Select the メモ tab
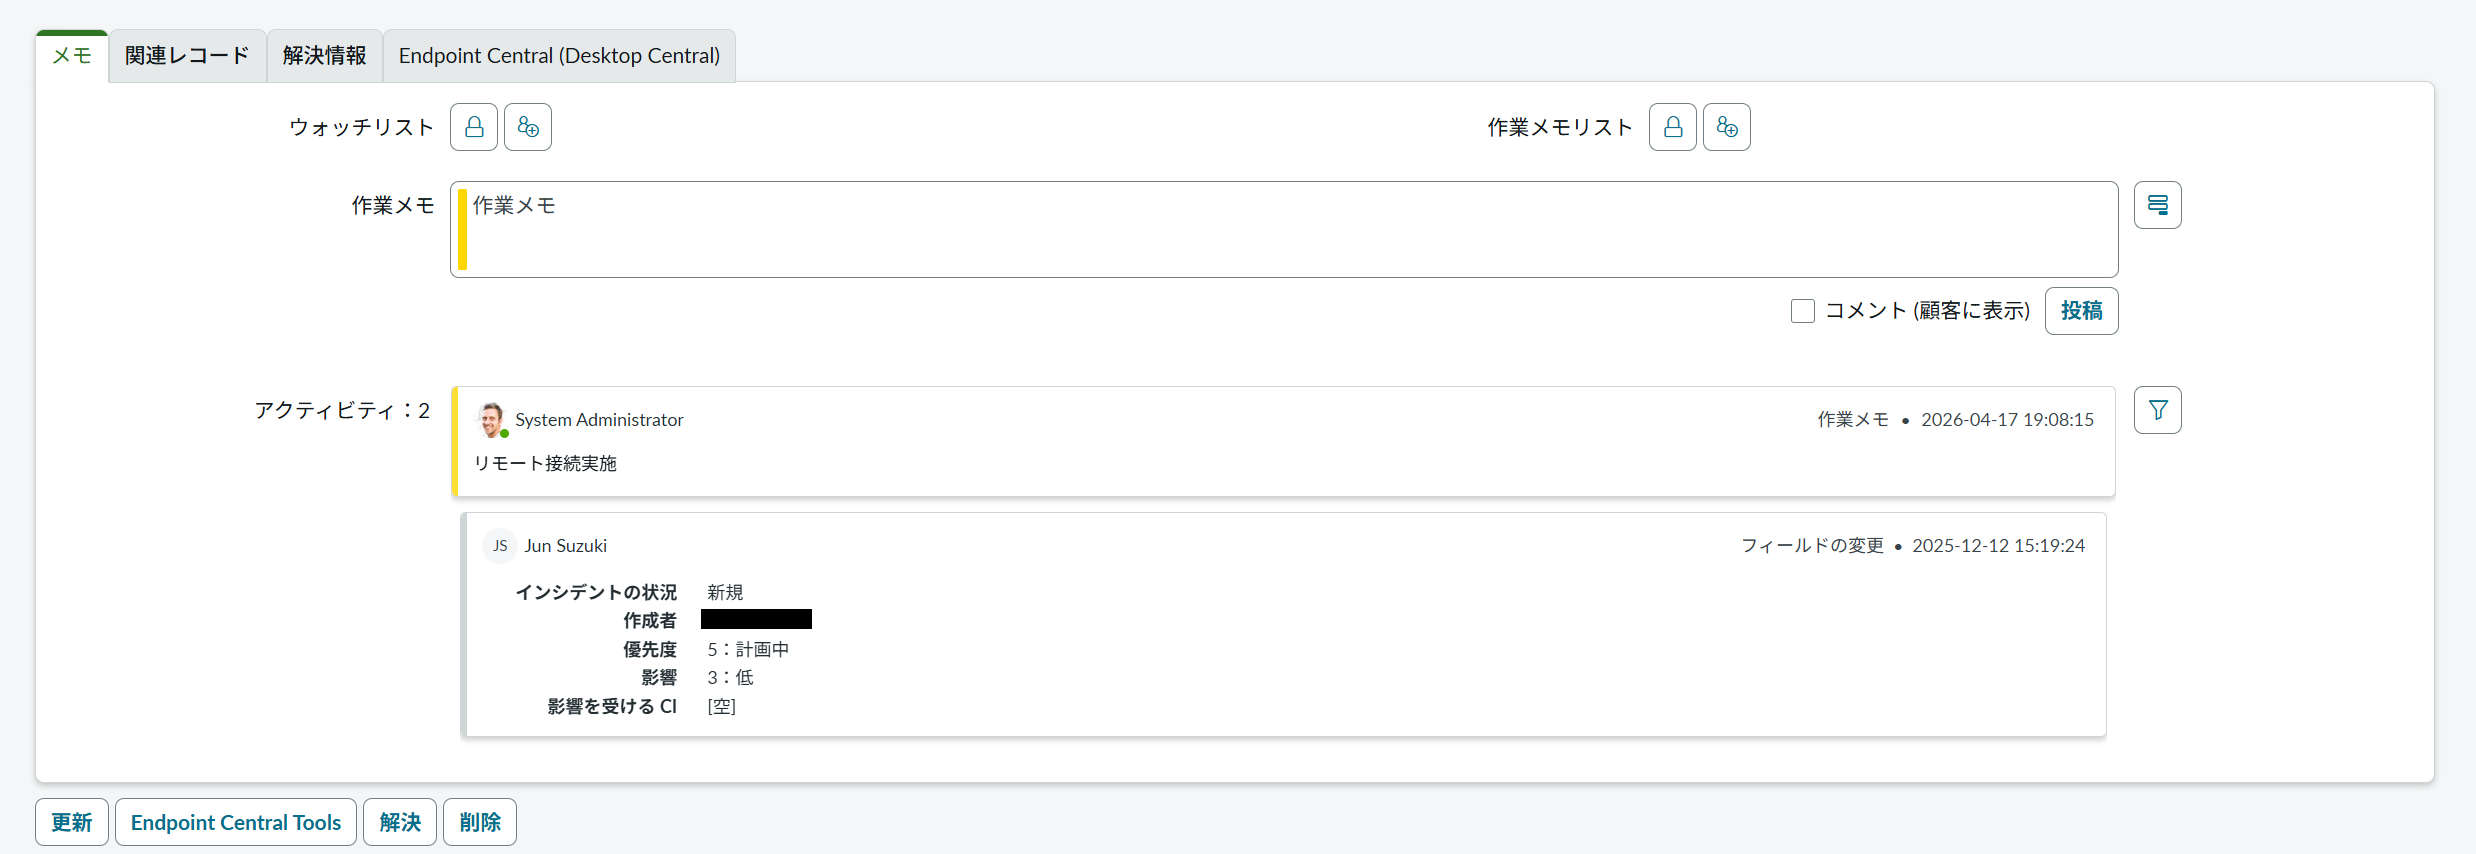The height and width of the screenshot is (854, 2476). click(72, 56)
